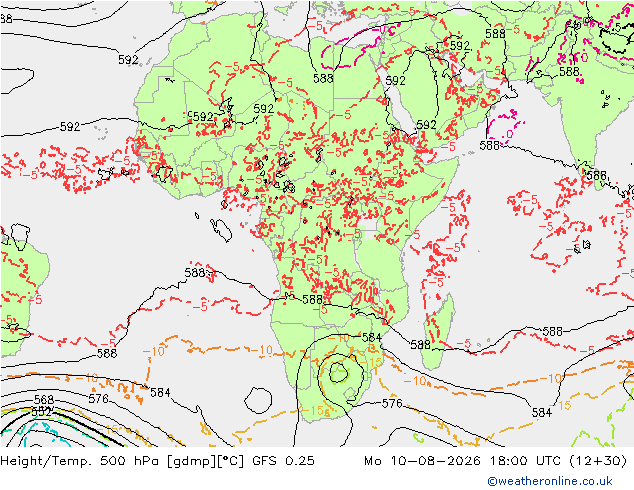Click the '568' height contour label
Image resolution: width=634 pixels, height=490 pixels.
(x=44, y=400)
